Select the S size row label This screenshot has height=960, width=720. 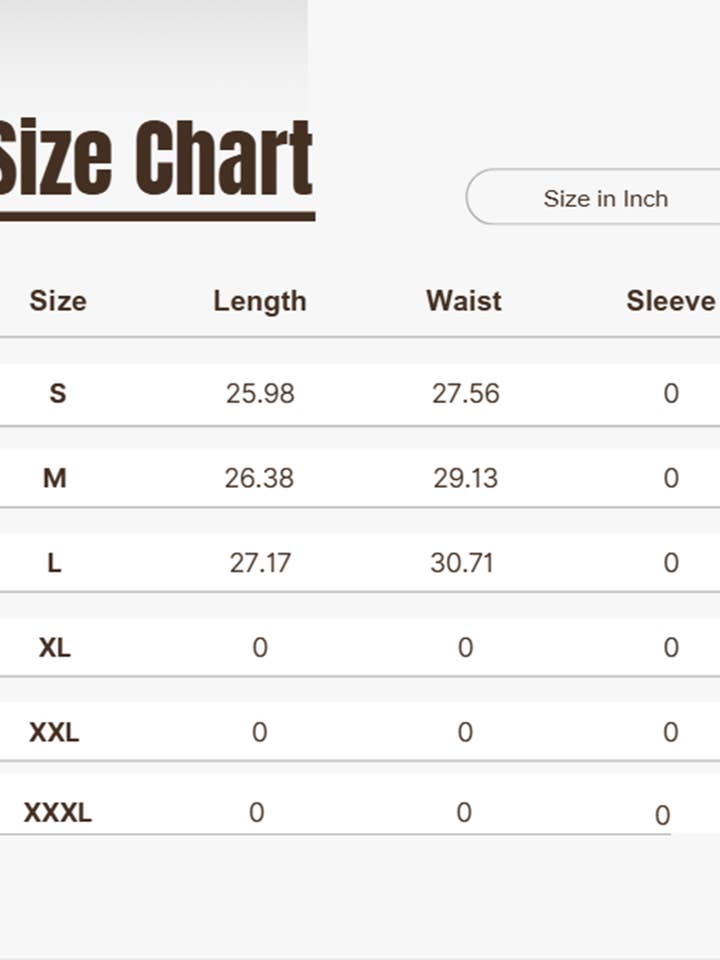pos(58,393)
